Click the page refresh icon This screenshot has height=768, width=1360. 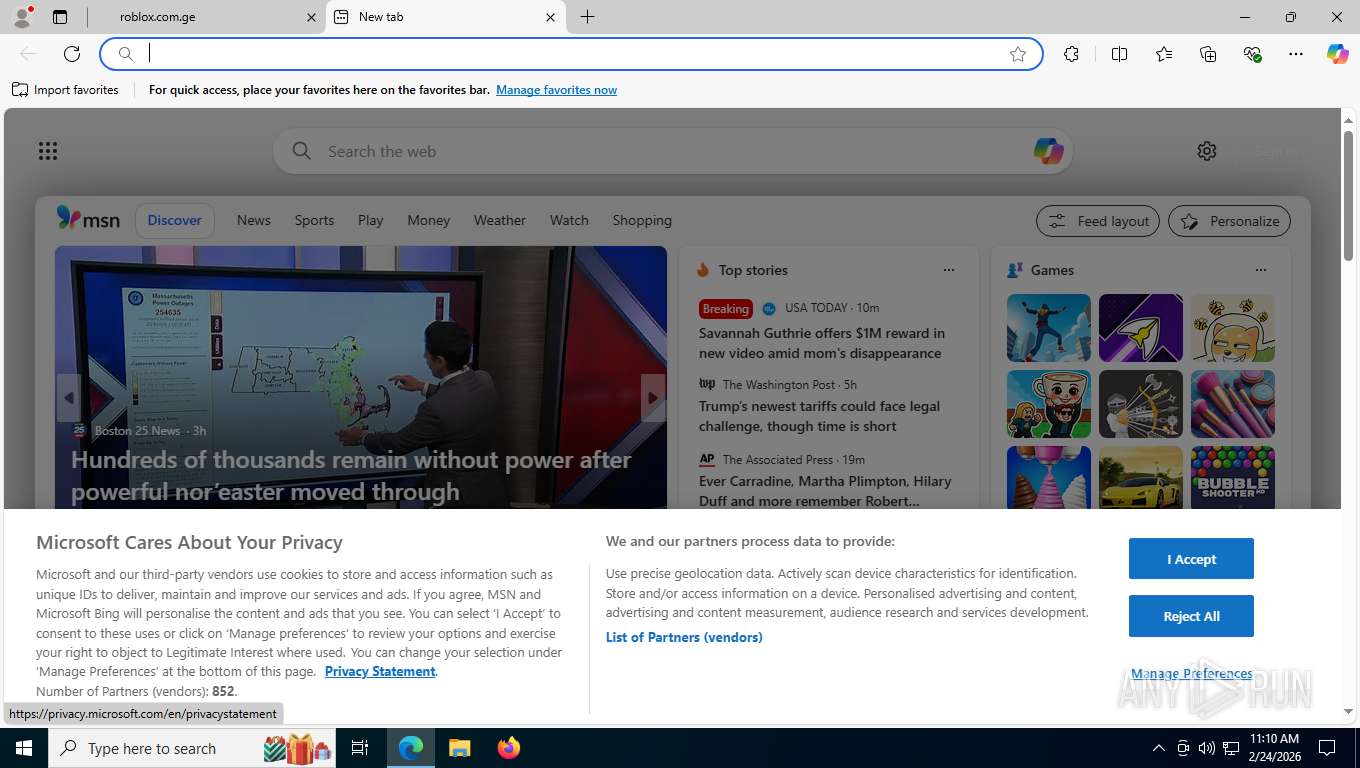coord(72,54)
